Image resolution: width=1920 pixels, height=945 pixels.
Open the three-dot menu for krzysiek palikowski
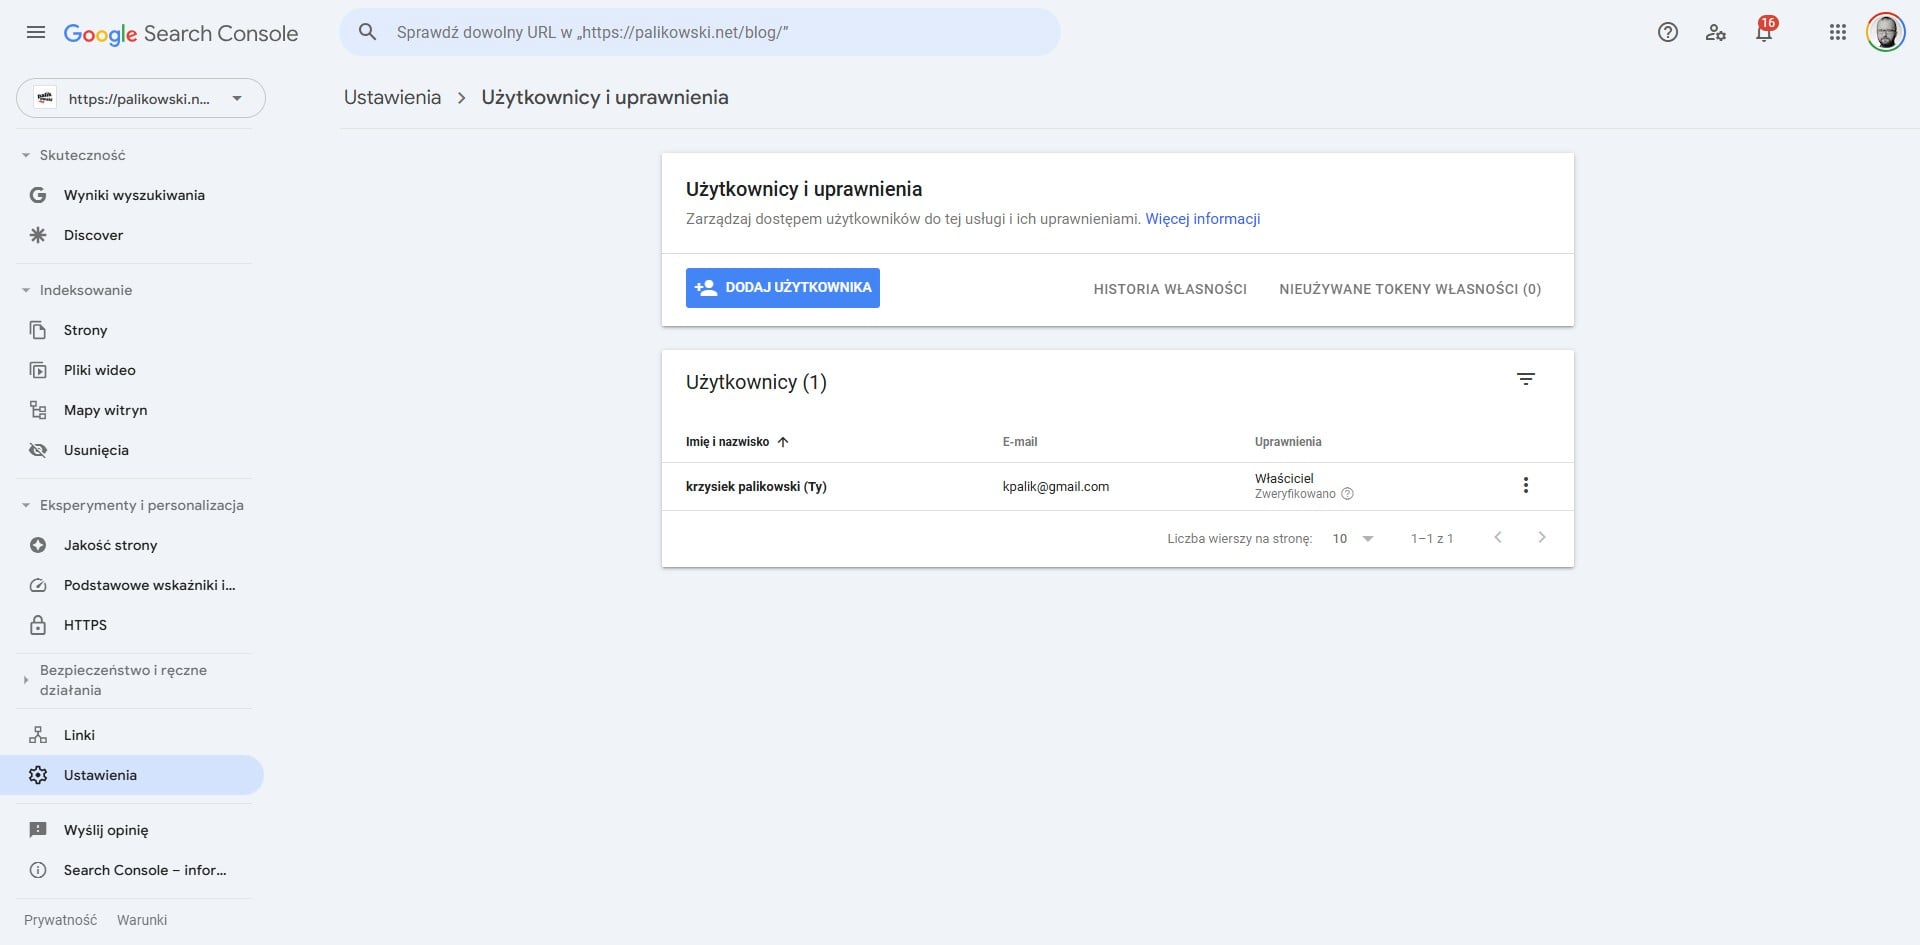1525,486
